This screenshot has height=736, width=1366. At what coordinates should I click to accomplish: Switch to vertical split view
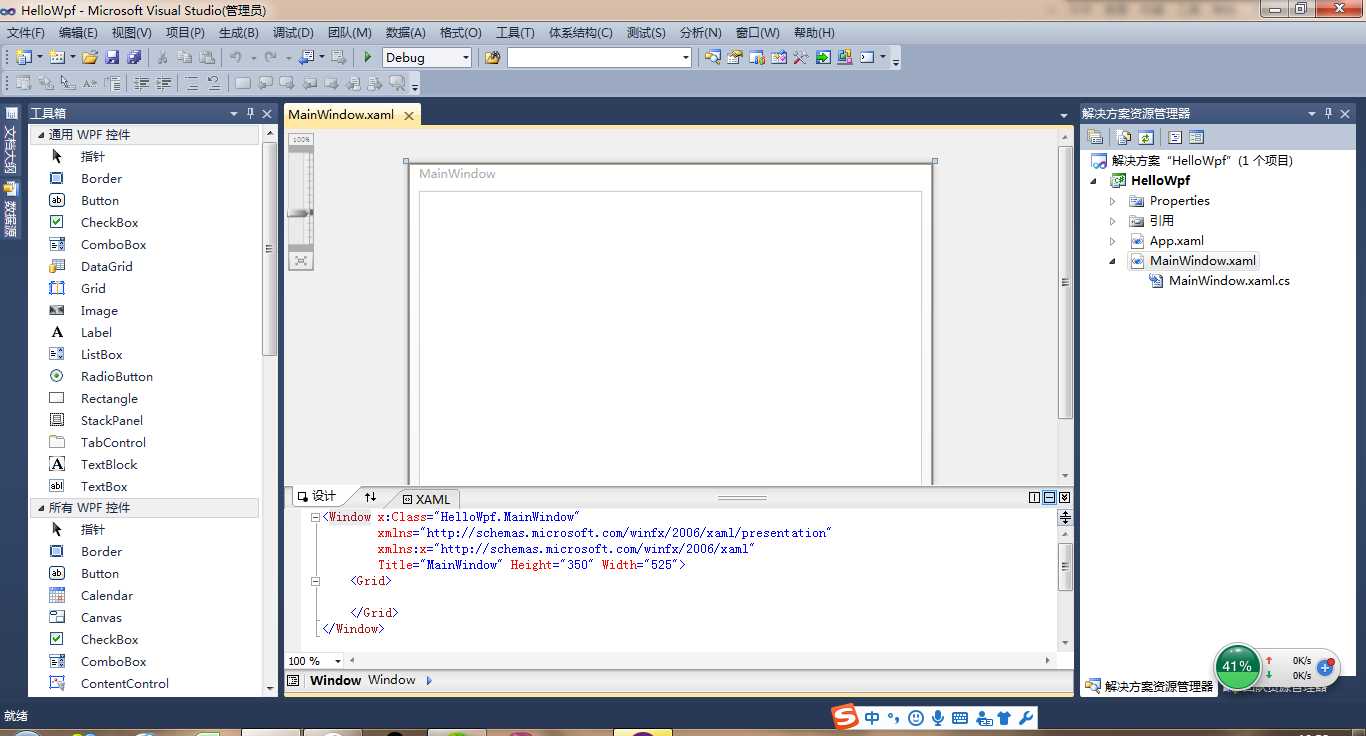[1035, 497]
